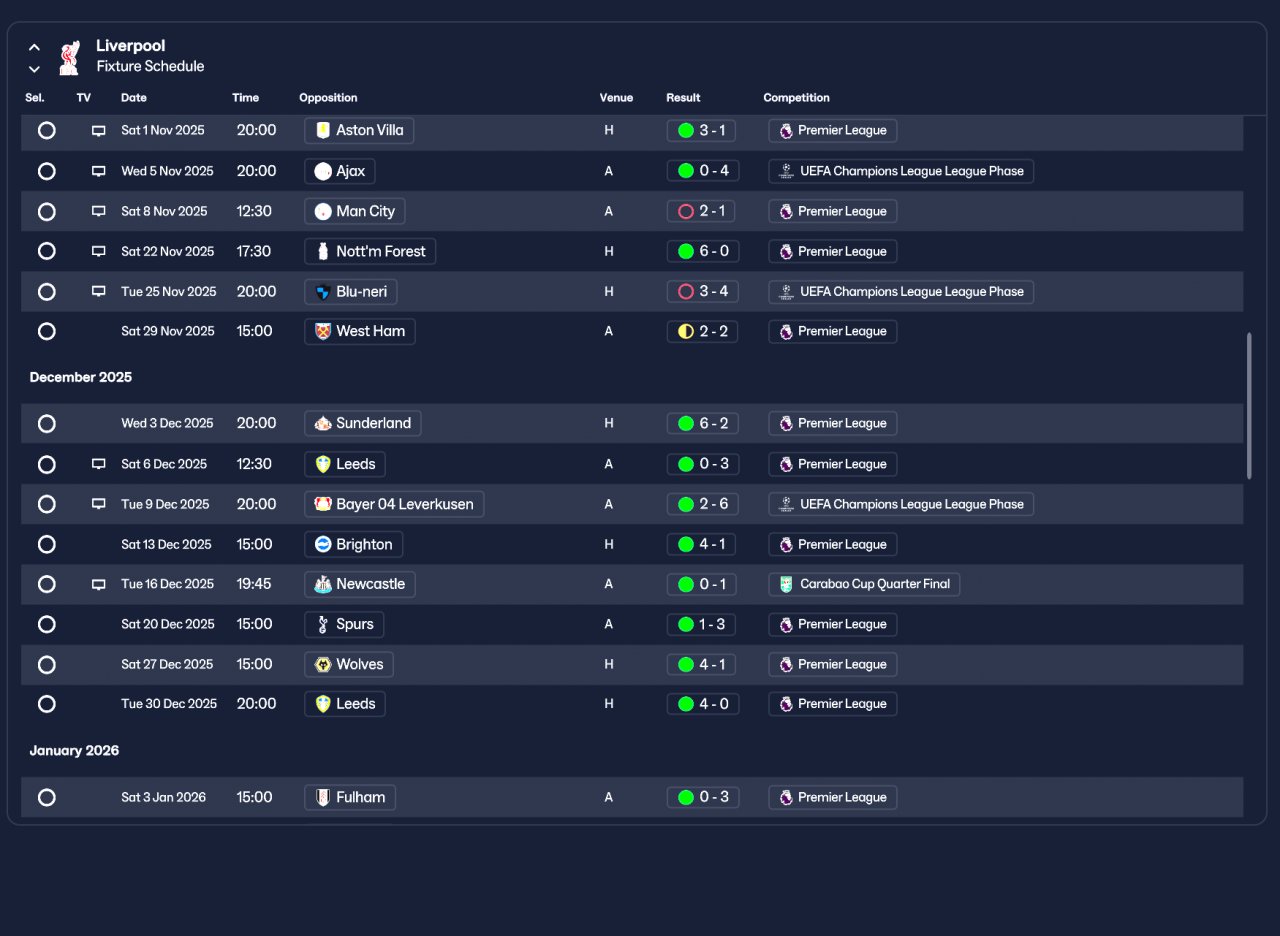Click up chevron beside Liverpool title

point(34,47)
